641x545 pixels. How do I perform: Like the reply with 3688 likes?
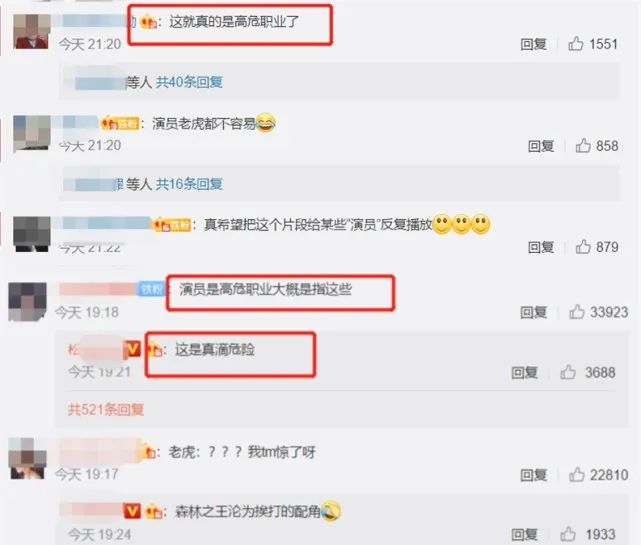(568, 372)
